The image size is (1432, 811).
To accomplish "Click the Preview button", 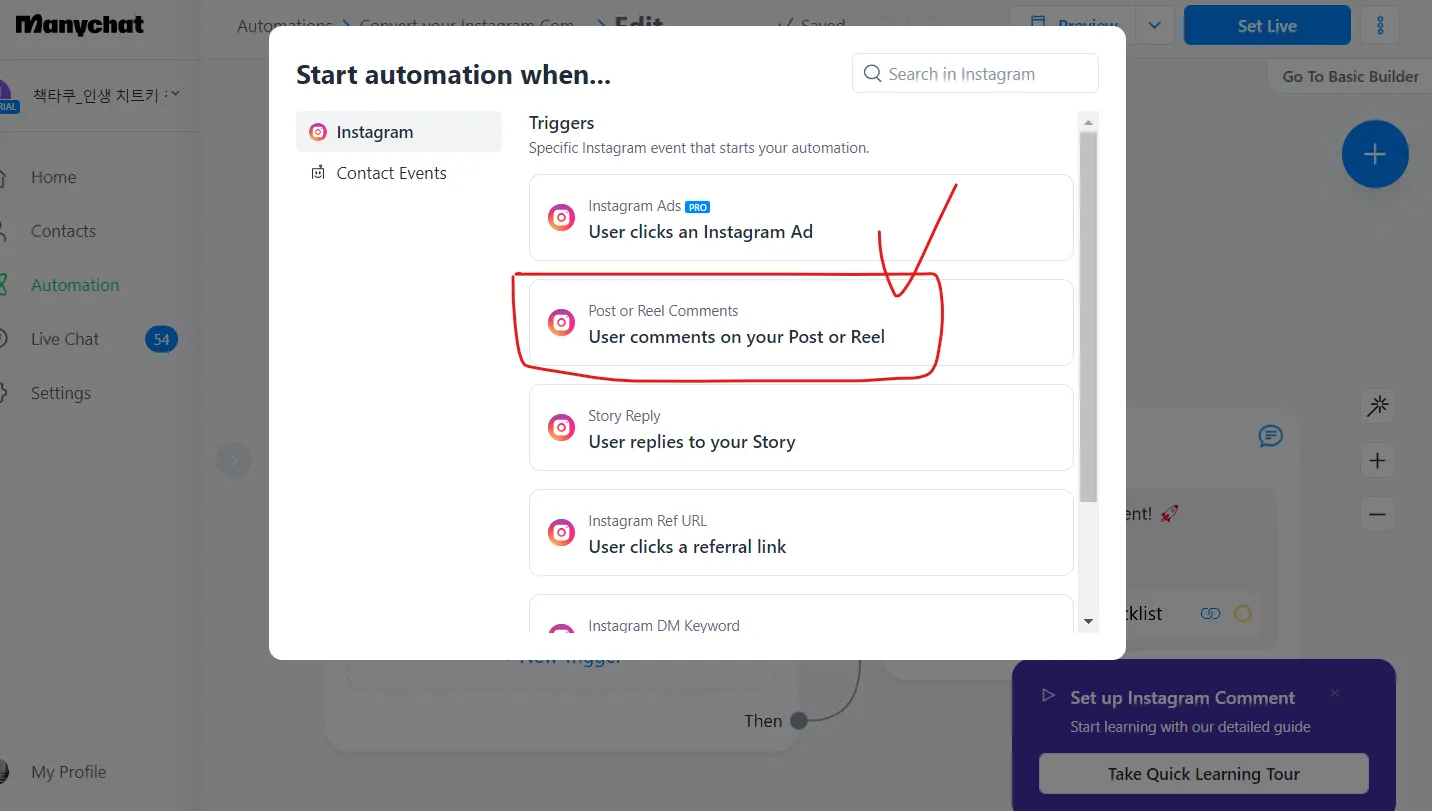I will [x=1074, y=26].
